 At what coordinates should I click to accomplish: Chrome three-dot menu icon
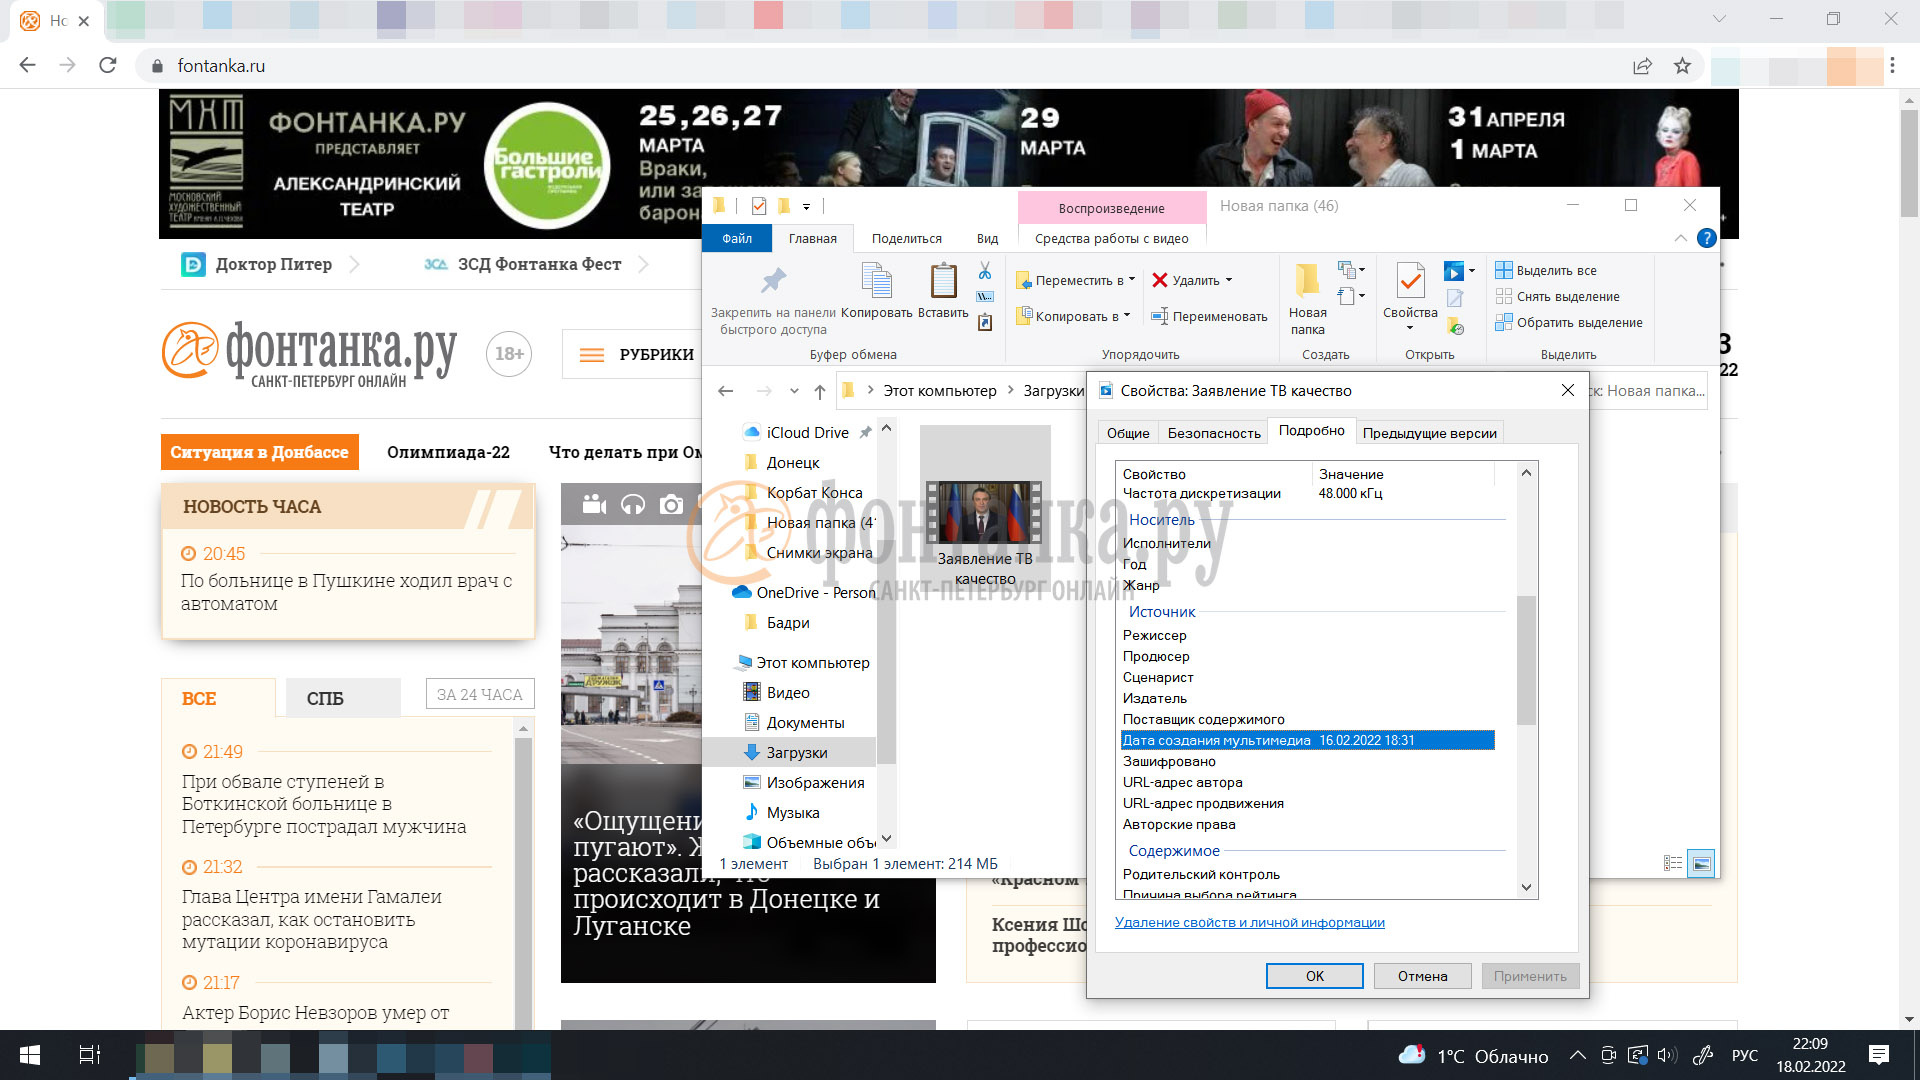point(1892,65)
